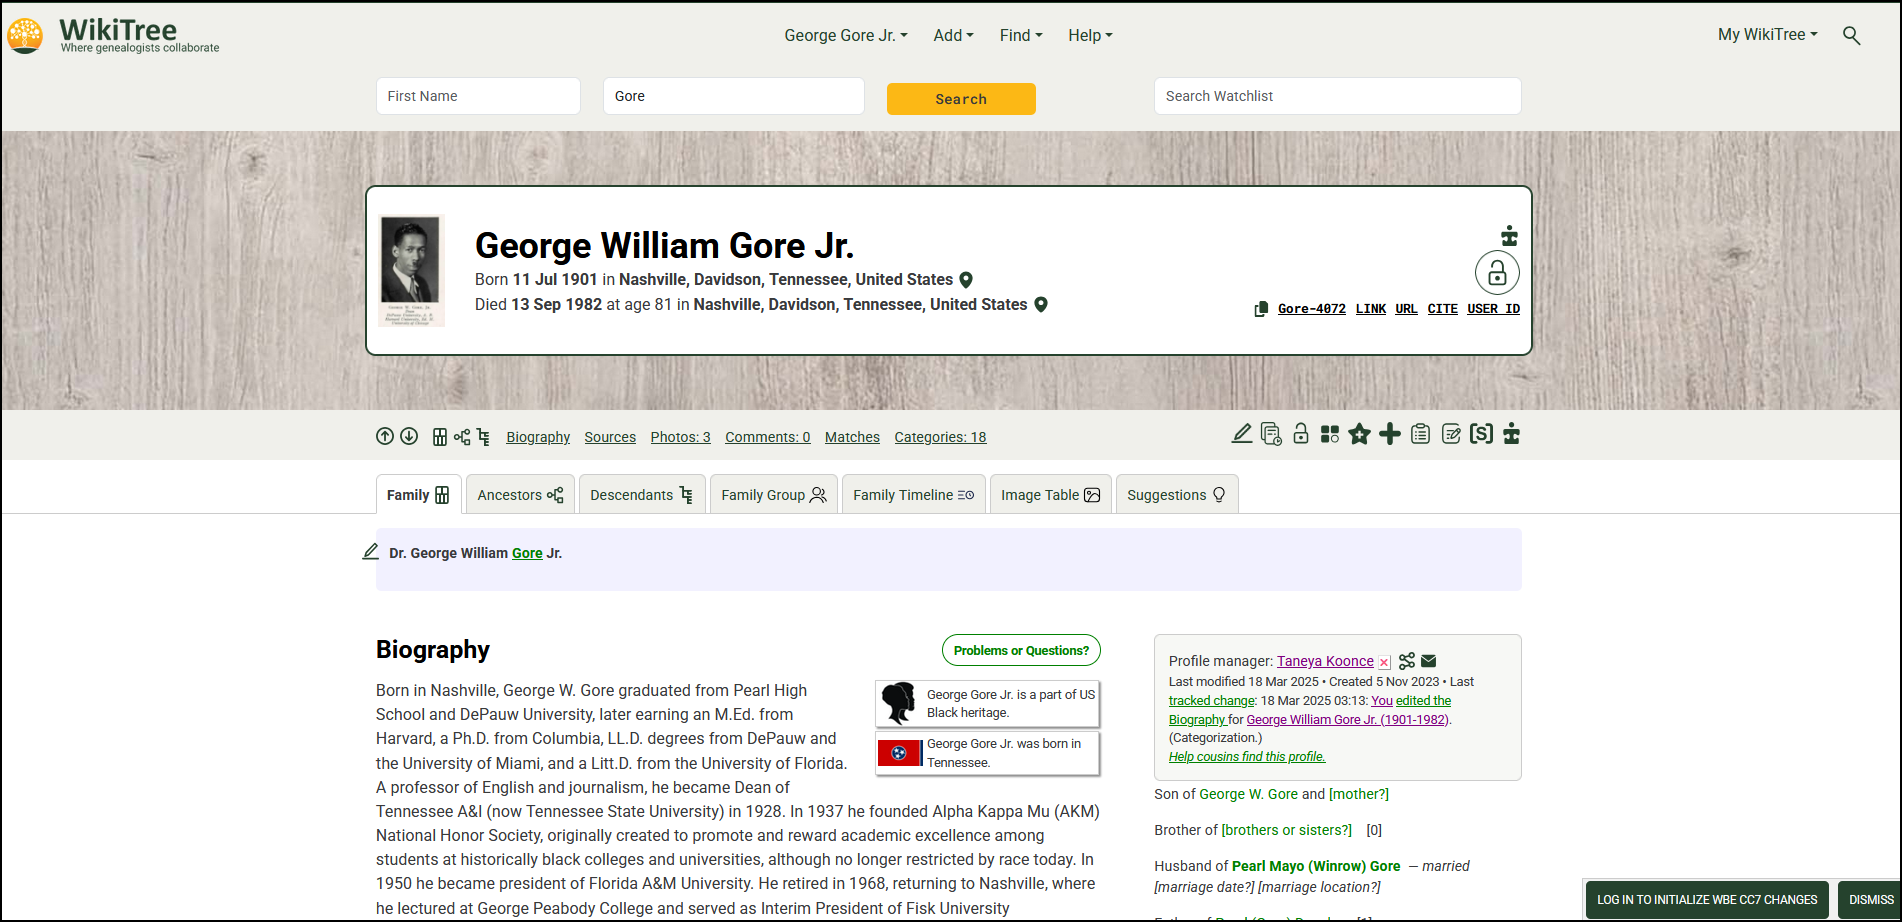Click the puzzle-person icon in toolbar
Image resolution: width=1902 pixels, height=922 pixels.
coord(1511,434)
